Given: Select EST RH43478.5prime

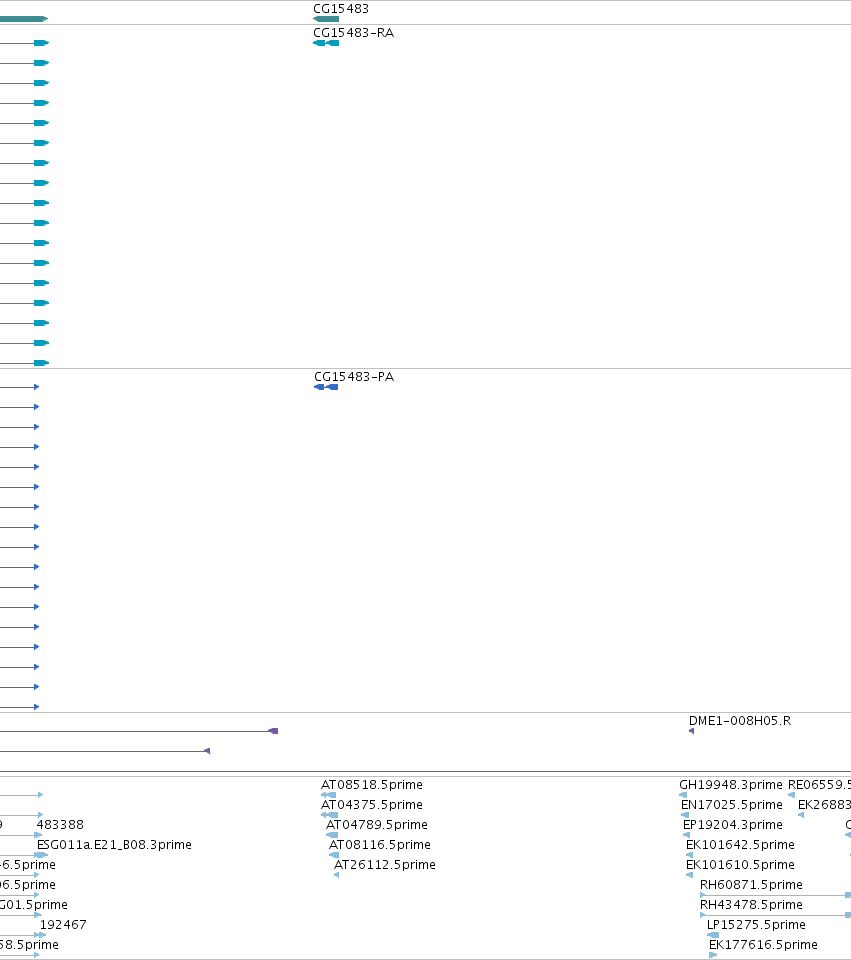Looking at the screenshot, I should click(751, 904).
